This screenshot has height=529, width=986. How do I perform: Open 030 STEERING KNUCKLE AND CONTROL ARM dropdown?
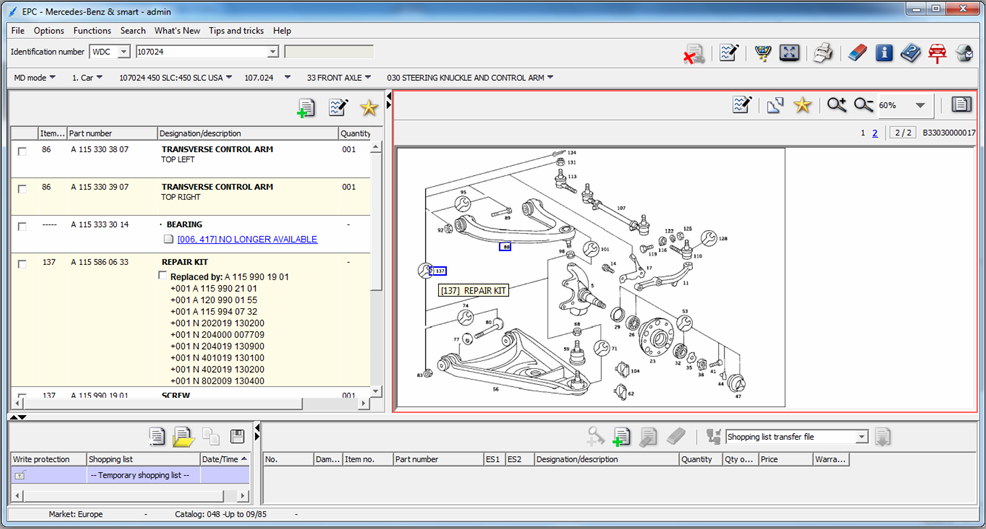470,77
